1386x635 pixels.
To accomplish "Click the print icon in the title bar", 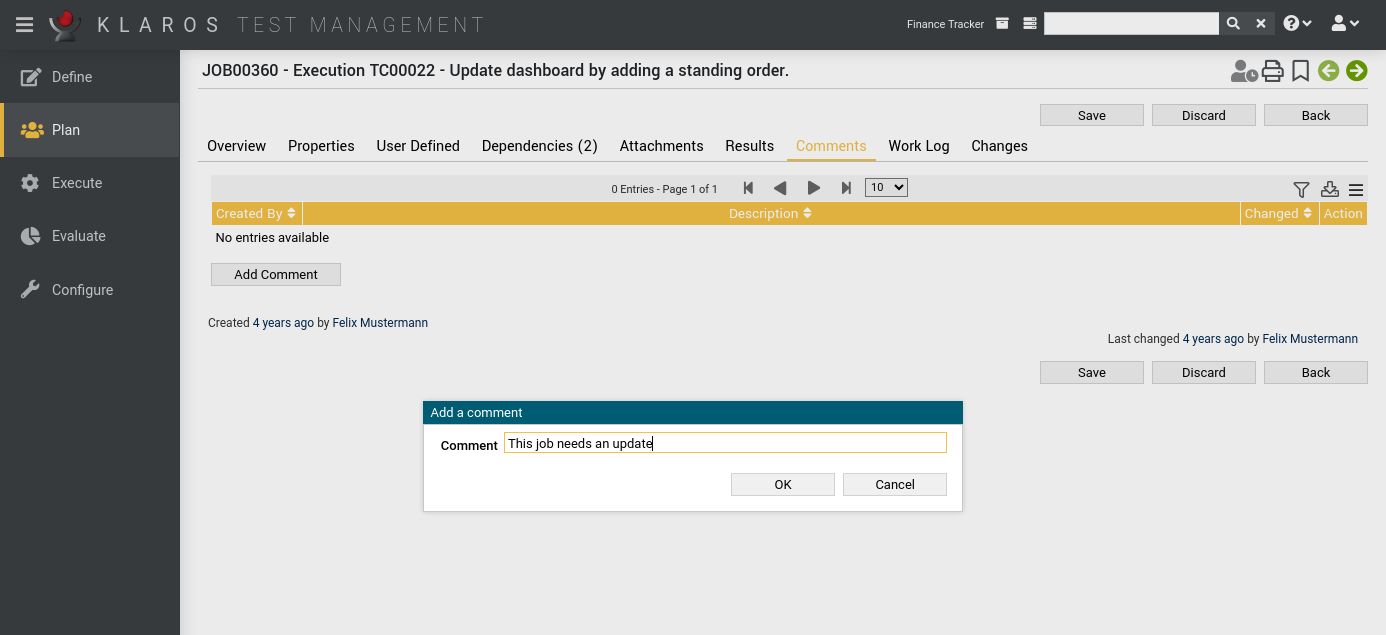I will tap(1272, 71).
